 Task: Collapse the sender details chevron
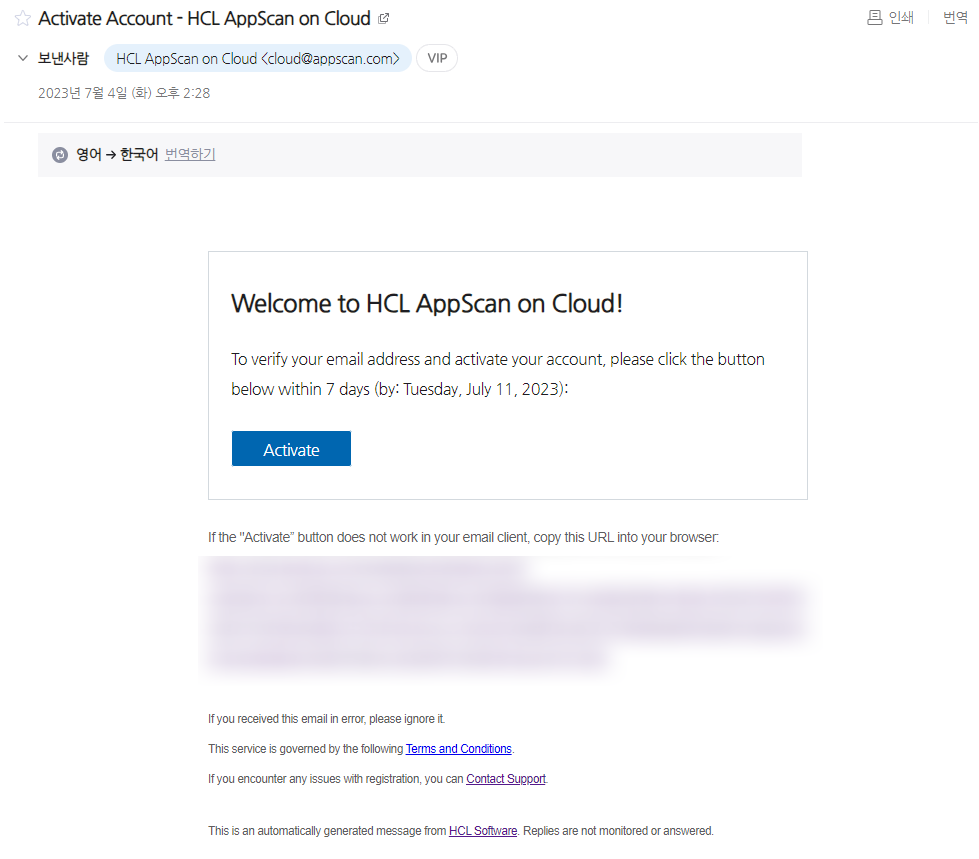click(23, 58)
